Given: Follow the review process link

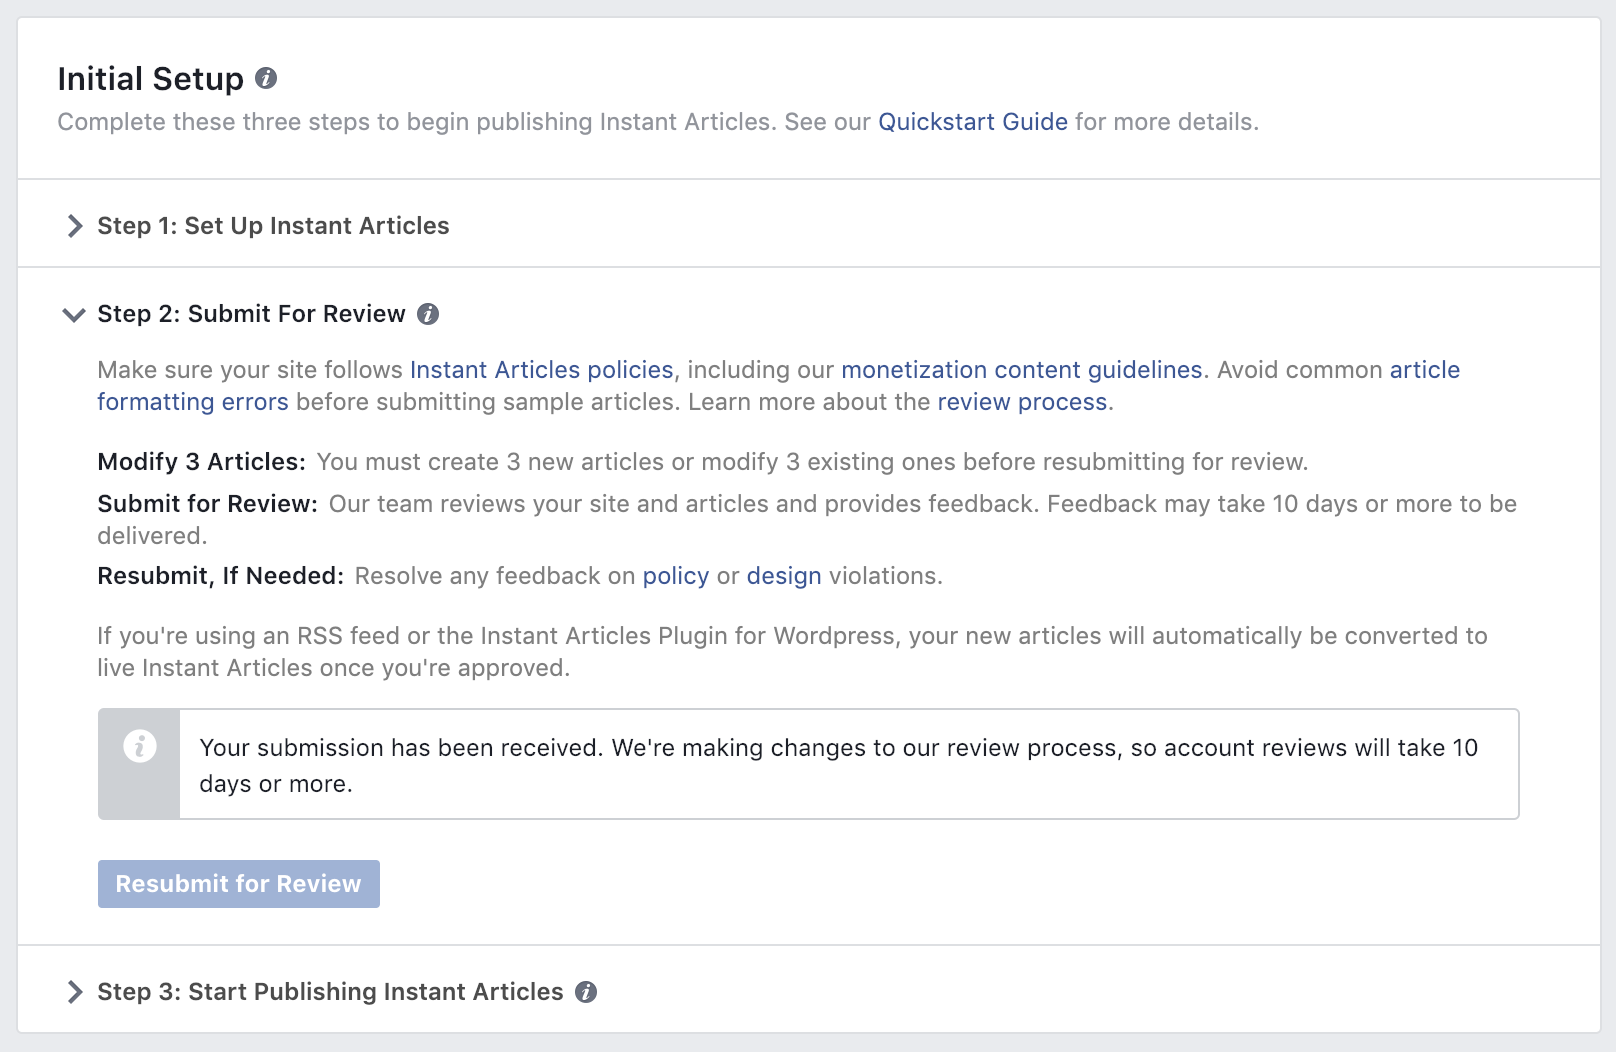Looking at the screenshot, I should pos(1021,402).
